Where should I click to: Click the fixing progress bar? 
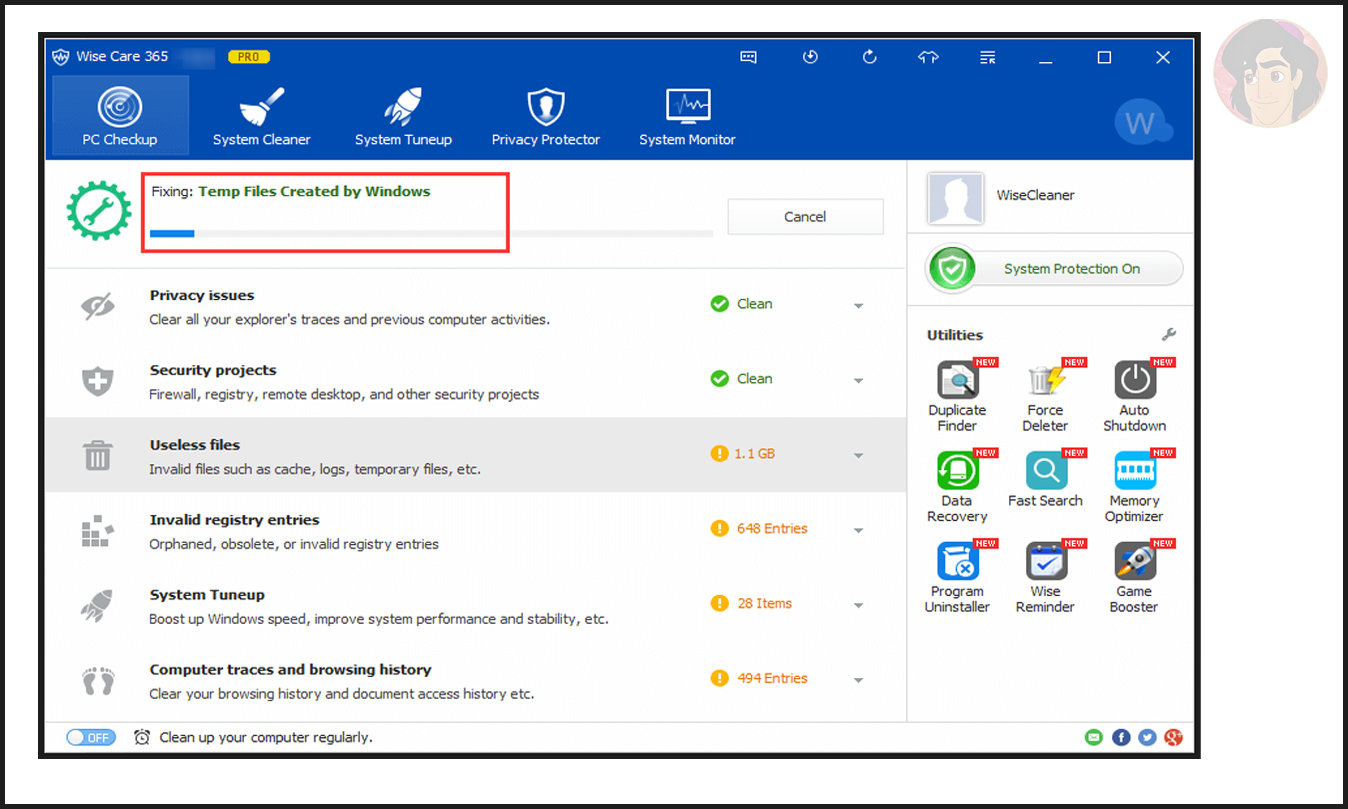click(431, 233)
